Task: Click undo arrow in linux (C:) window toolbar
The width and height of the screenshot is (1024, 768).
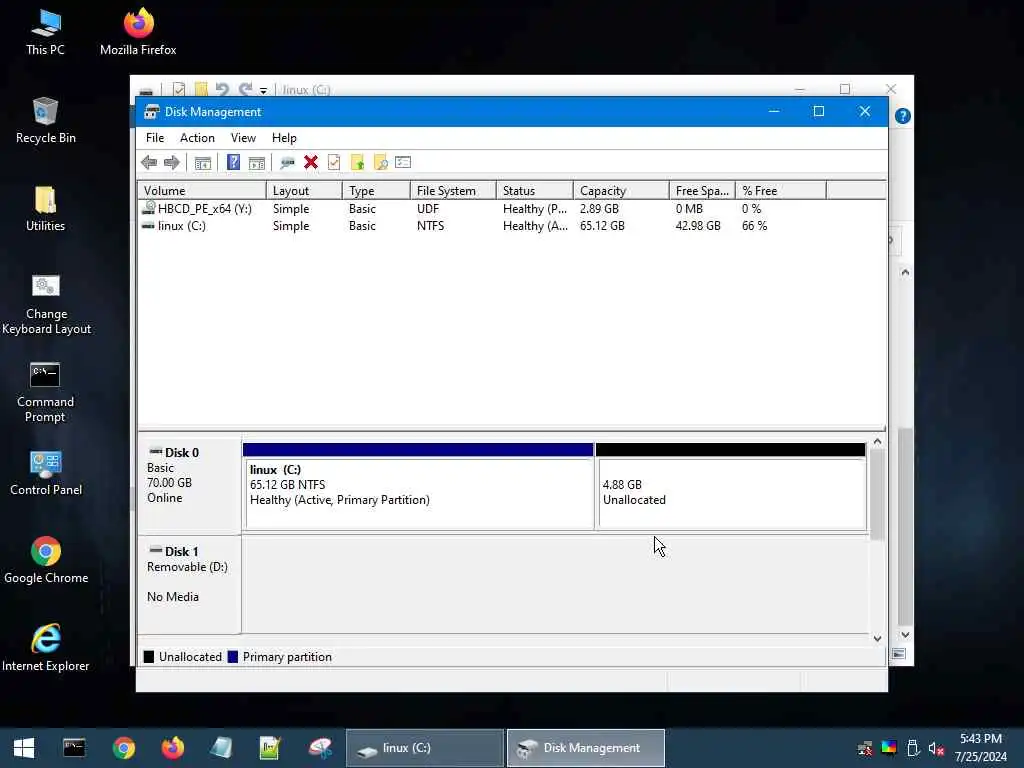Action: 222,89
